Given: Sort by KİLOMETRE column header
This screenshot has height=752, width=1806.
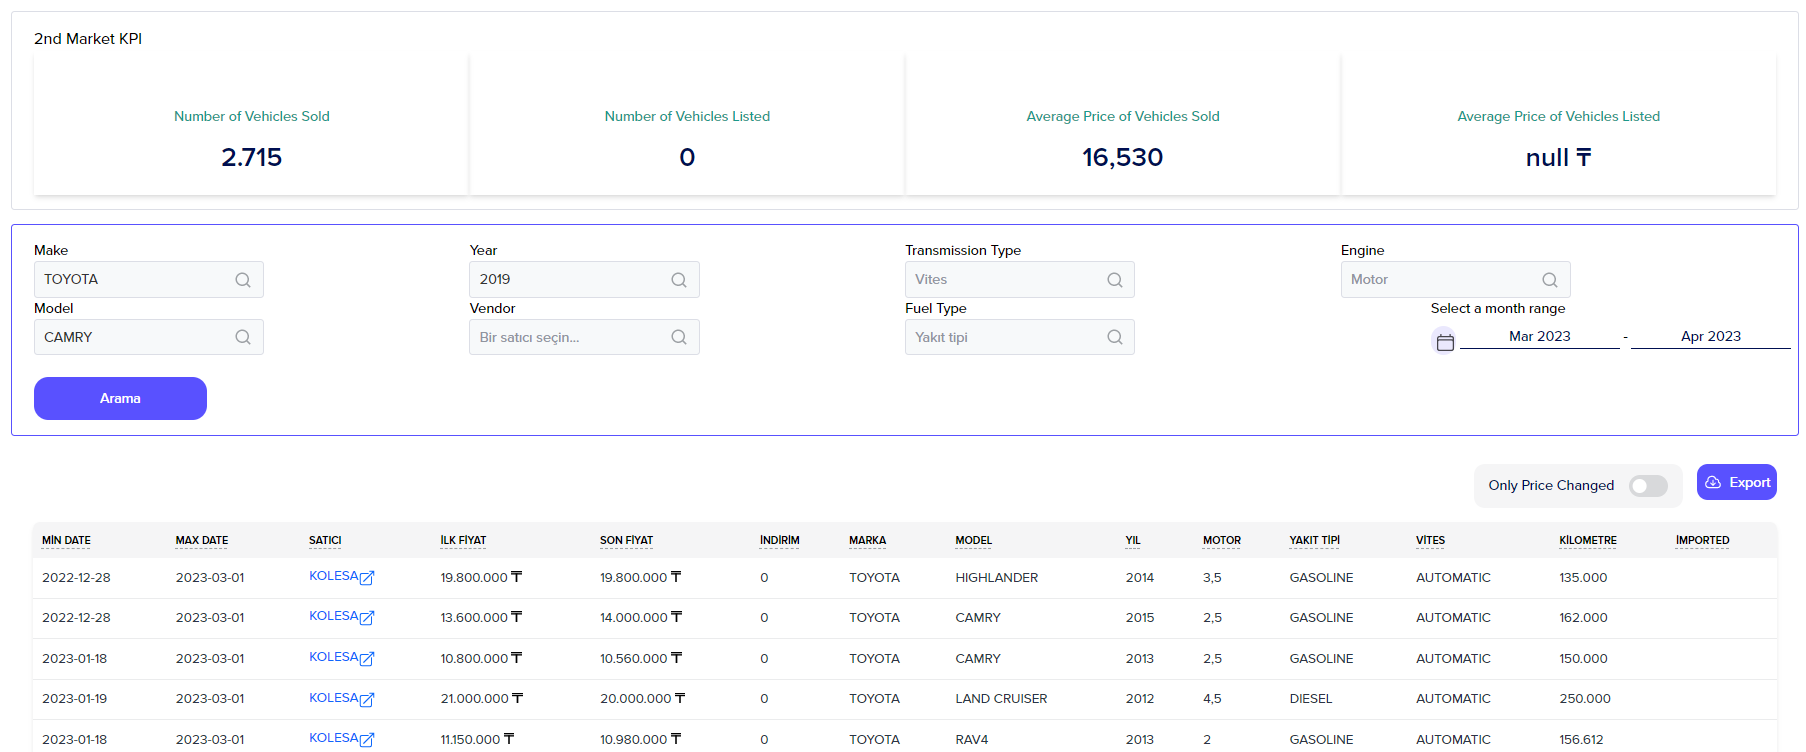Looking at the screenshot, I should 1588,541.
